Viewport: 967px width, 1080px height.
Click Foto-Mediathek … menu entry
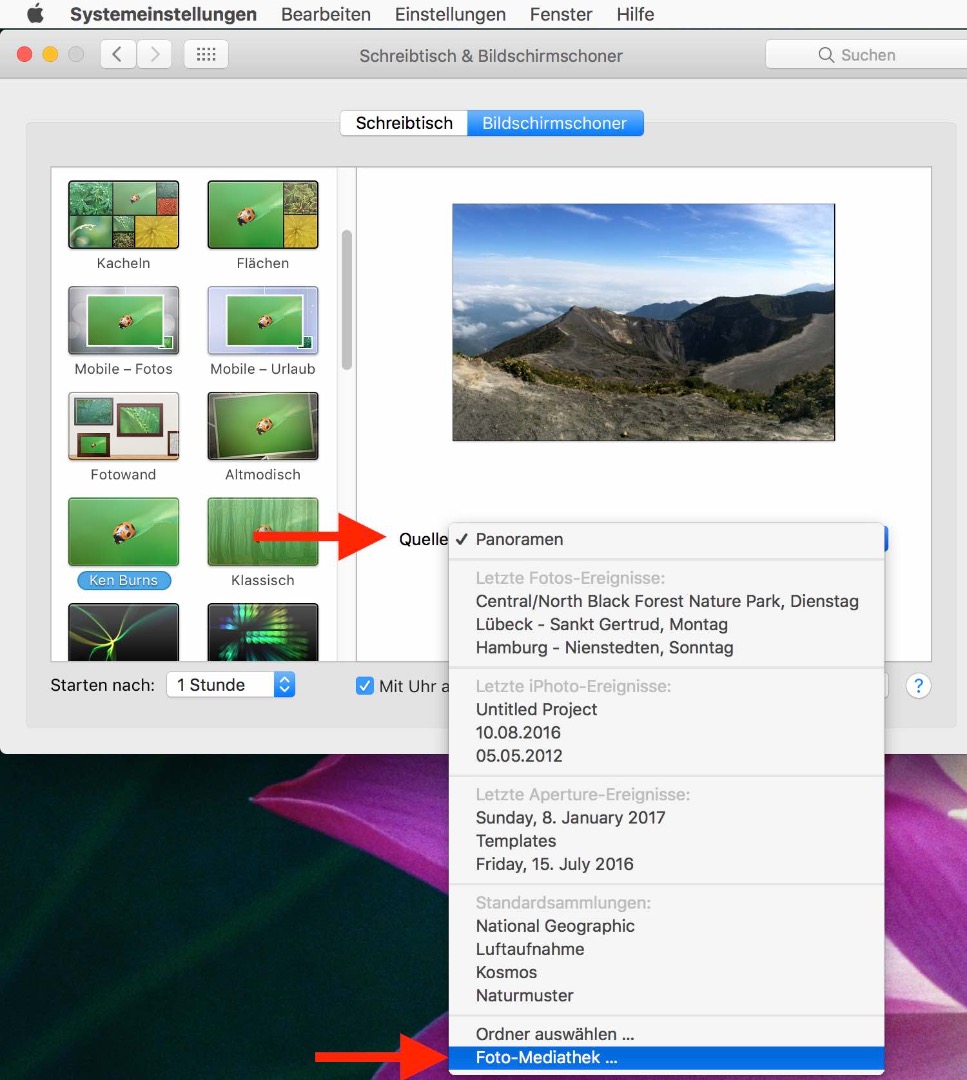(x=666, y=1058)
